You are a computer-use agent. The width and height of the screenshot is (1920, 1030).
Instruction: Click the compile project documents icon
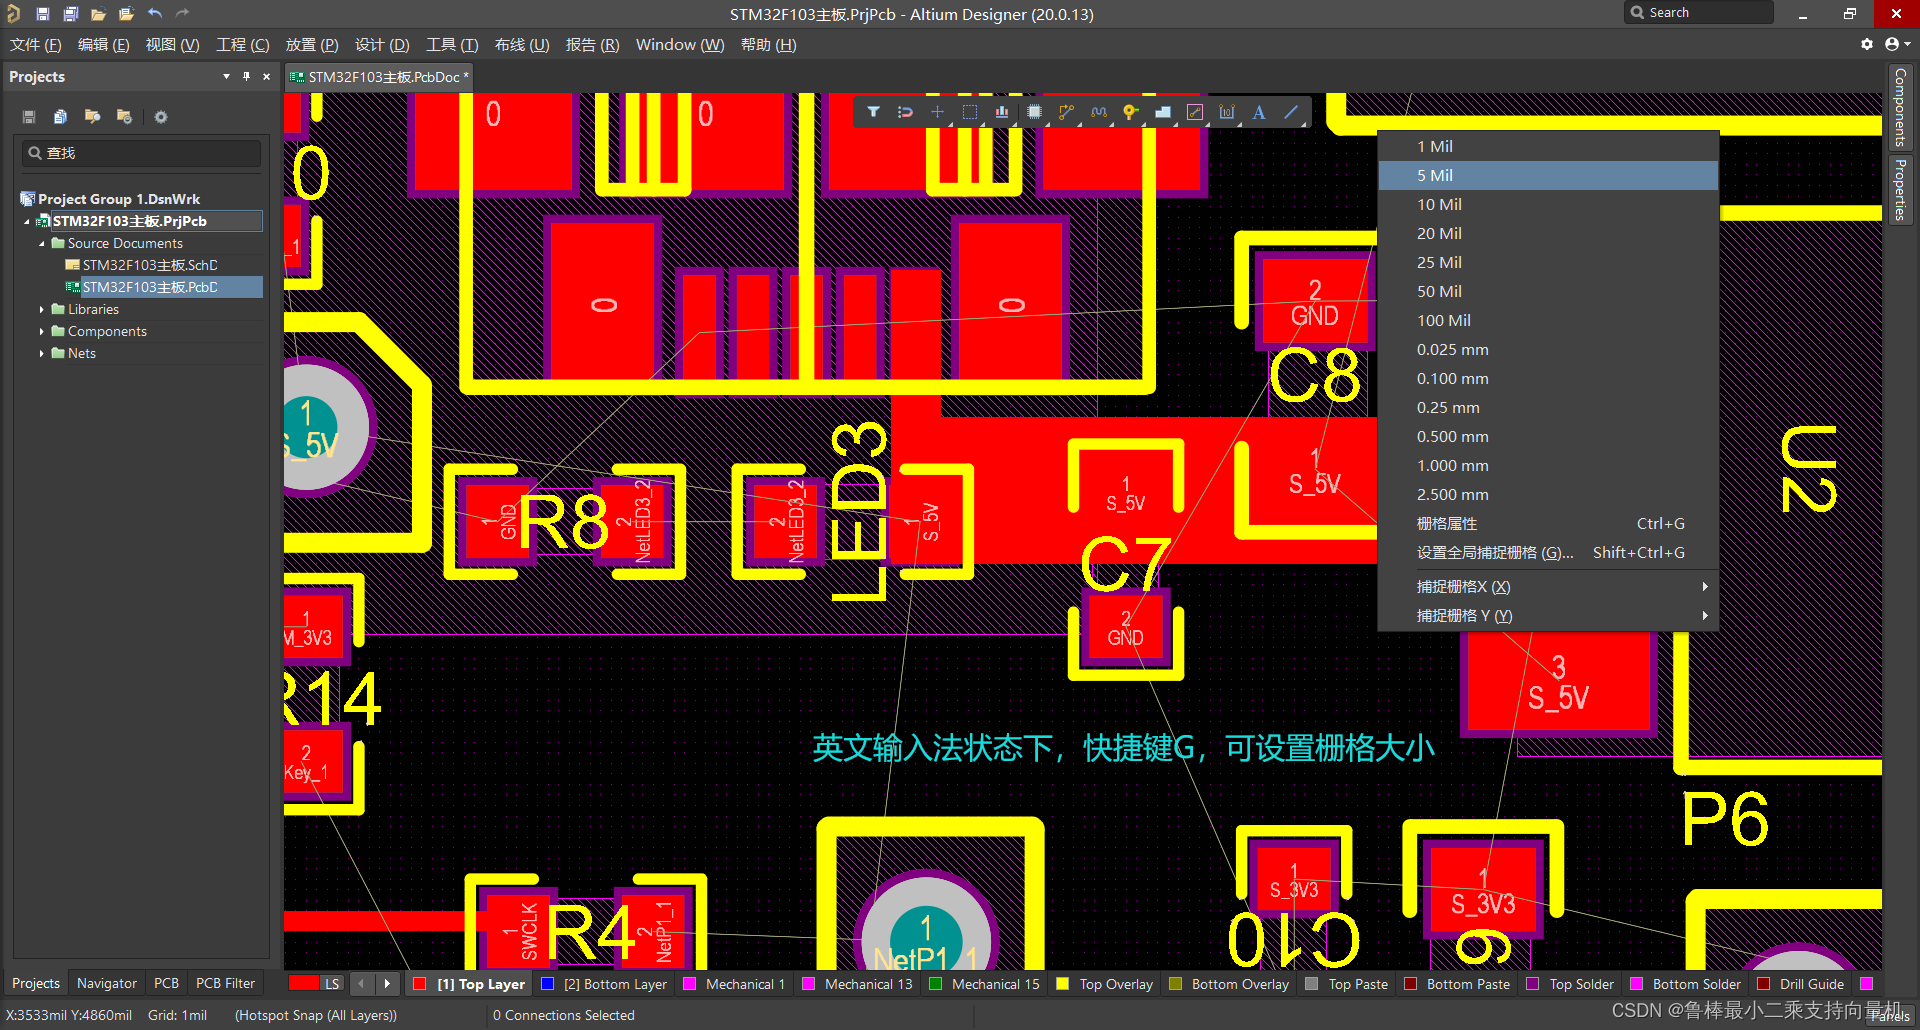60,117
